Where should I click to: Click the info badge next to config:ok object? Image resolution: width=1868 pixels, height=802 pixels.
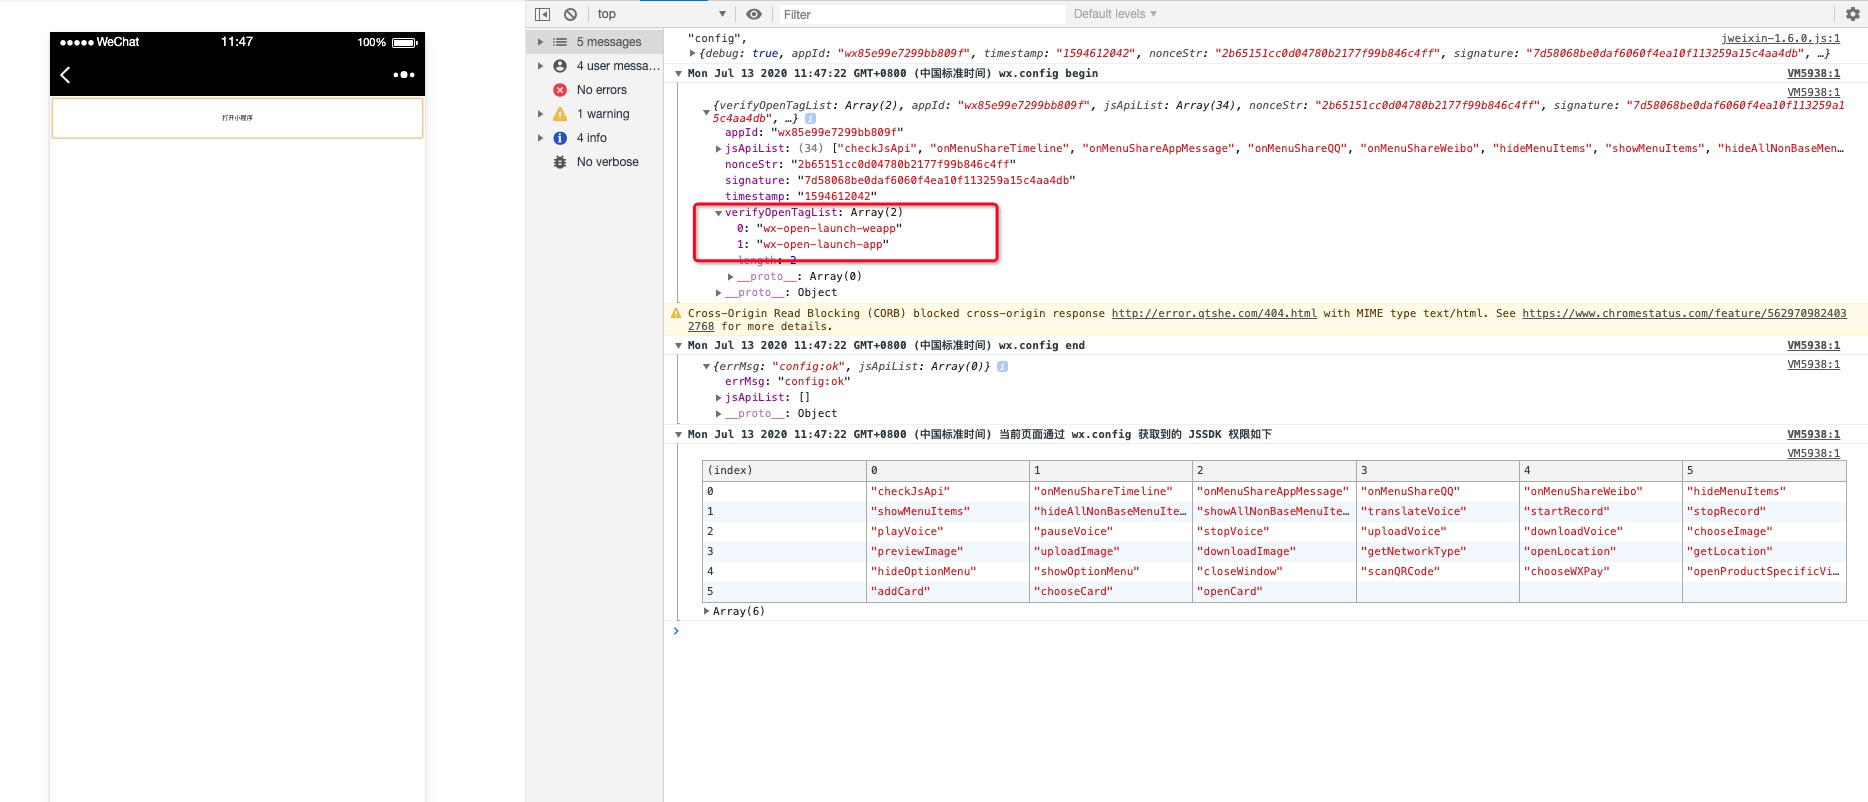pyautogui.click(x=1002, y=367)
